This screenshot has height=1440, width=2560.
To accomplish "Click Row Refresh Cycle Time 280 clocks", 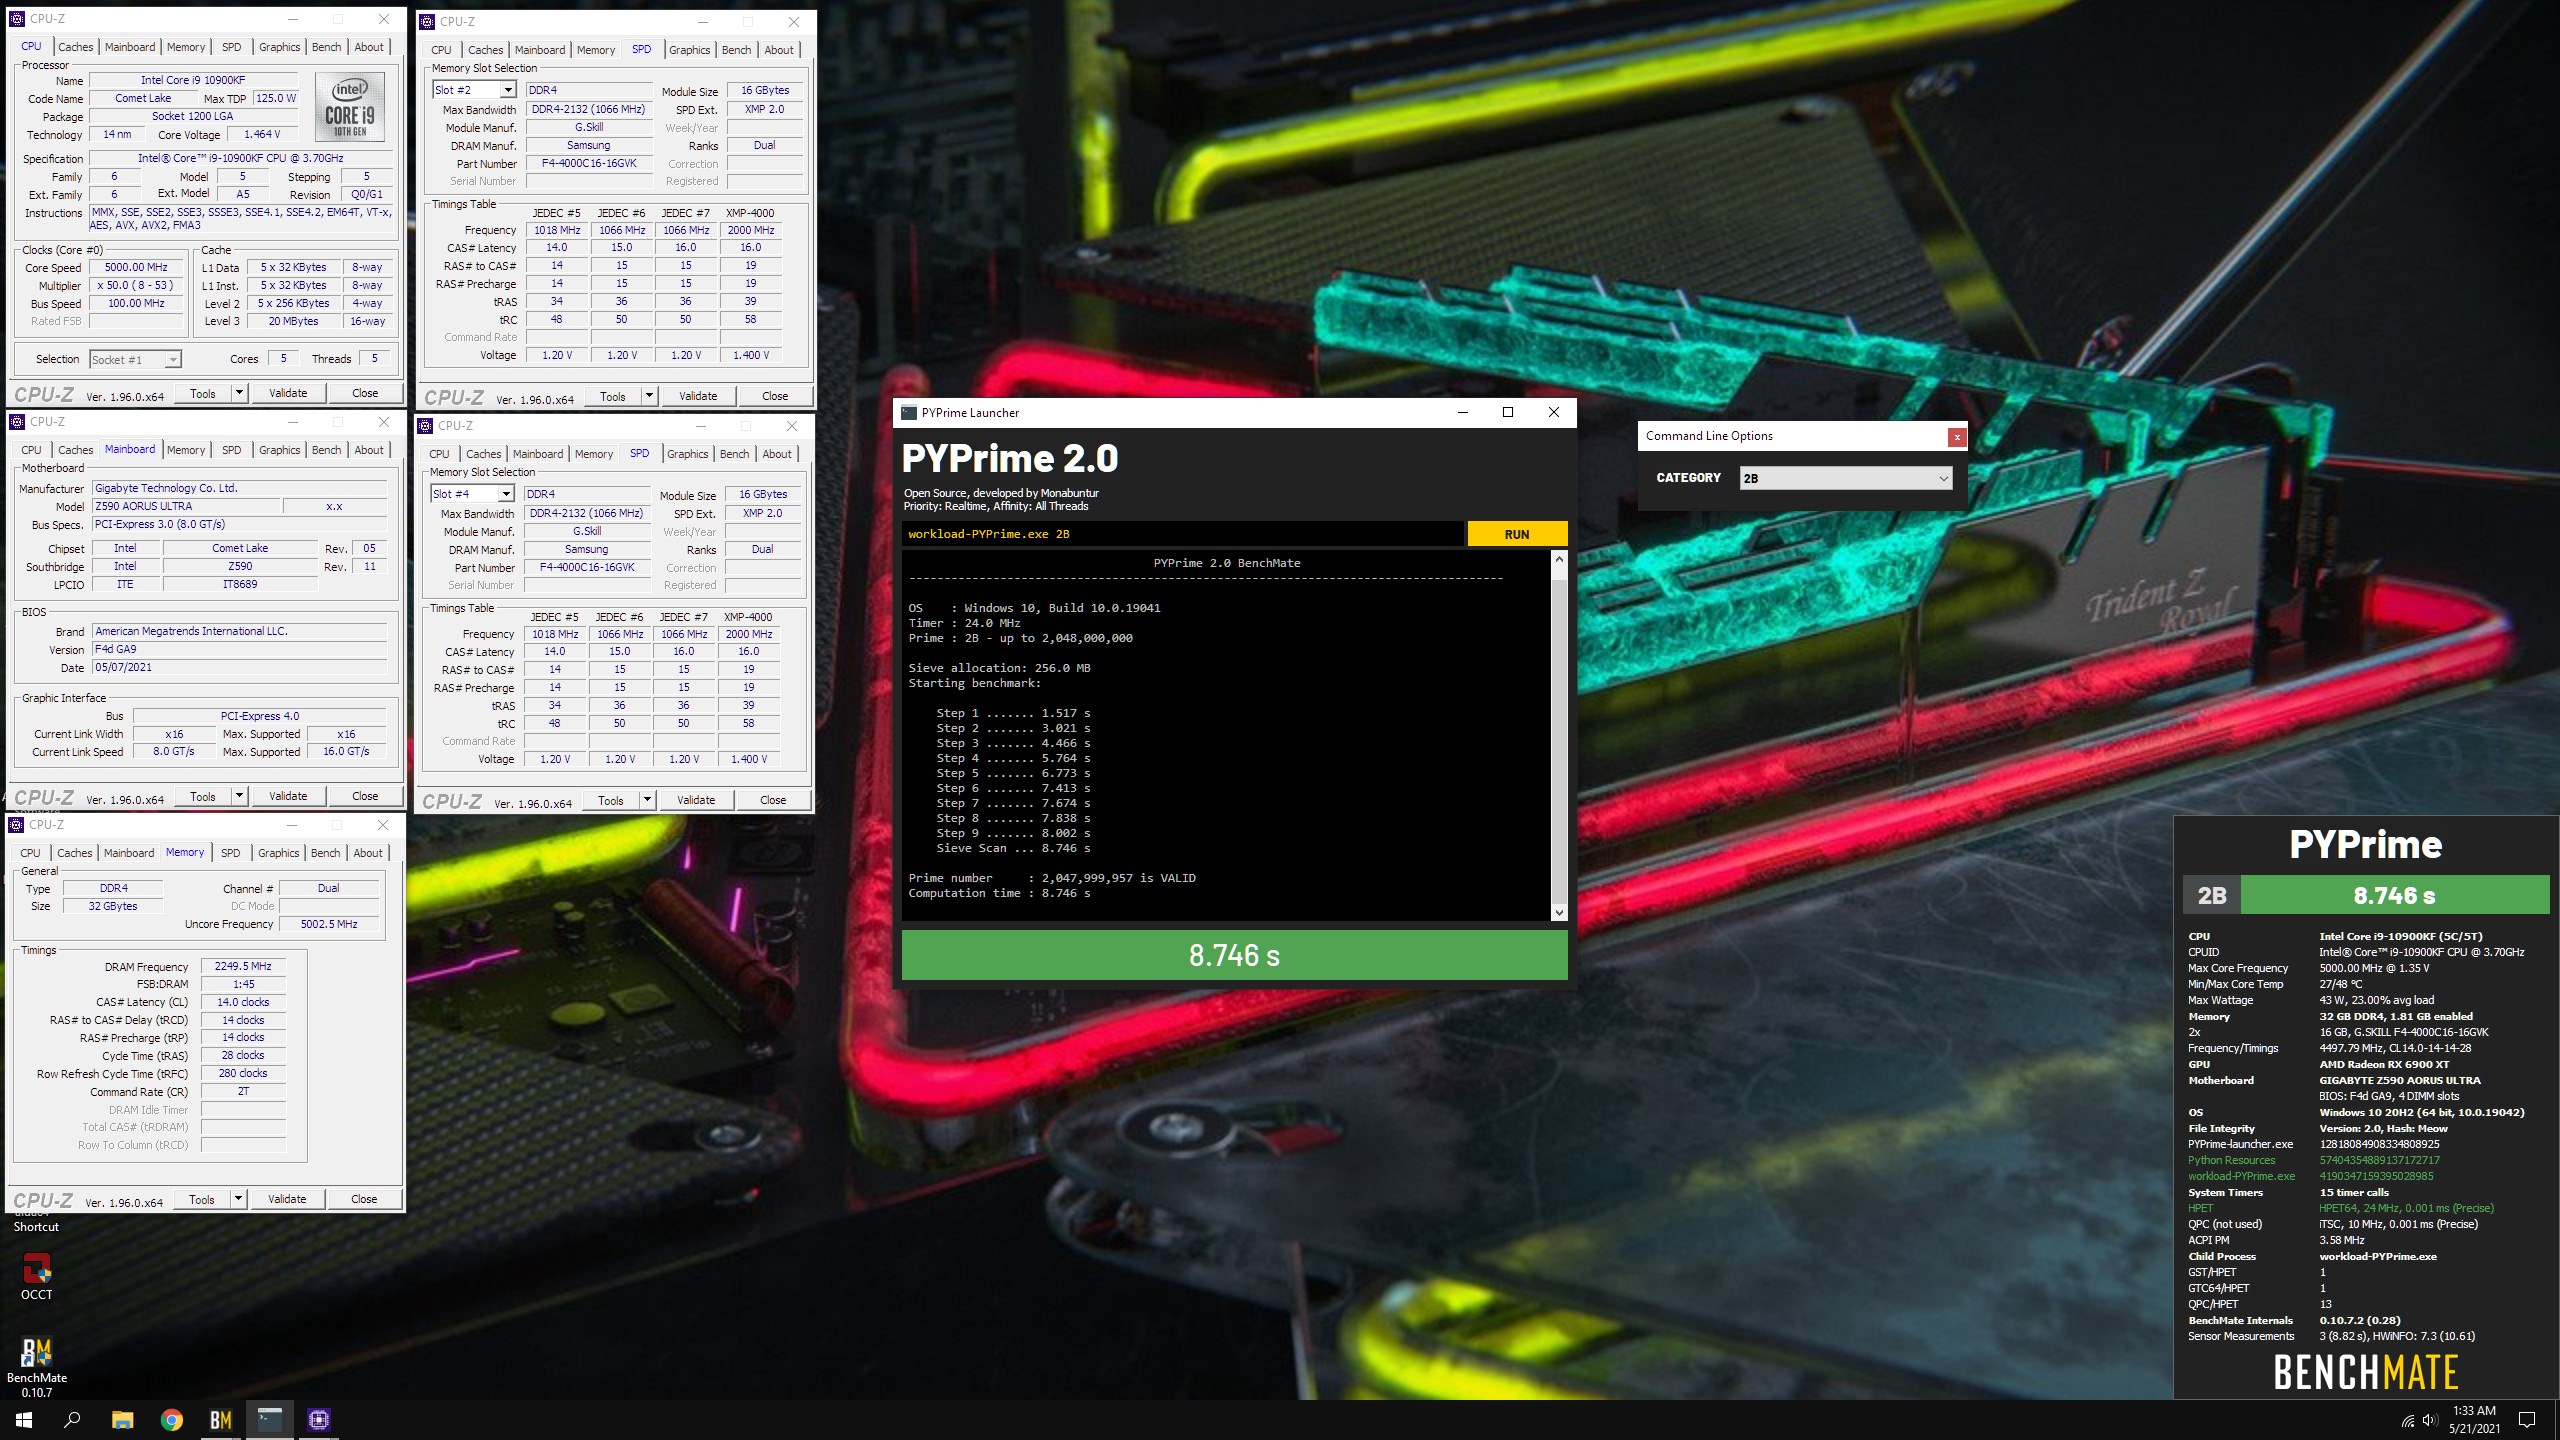I will (243, 1073).
